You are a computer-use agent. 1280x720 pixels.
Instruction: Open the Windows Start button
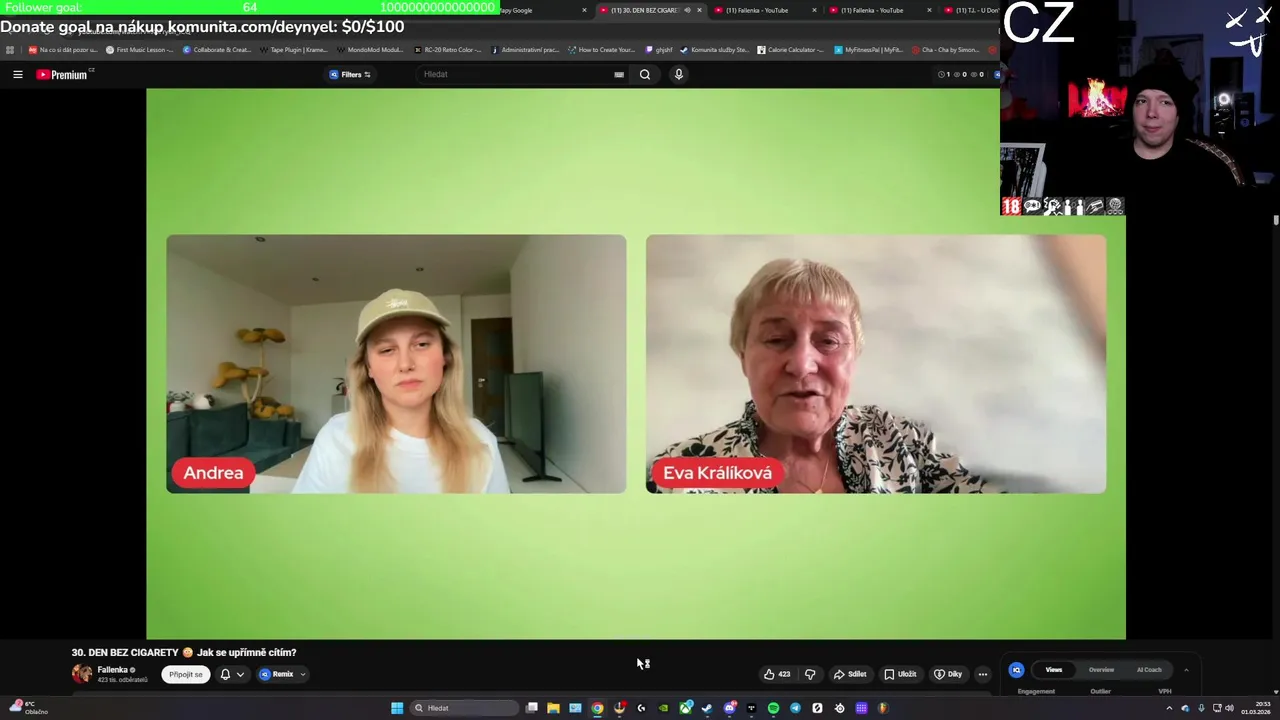point(397,708)
